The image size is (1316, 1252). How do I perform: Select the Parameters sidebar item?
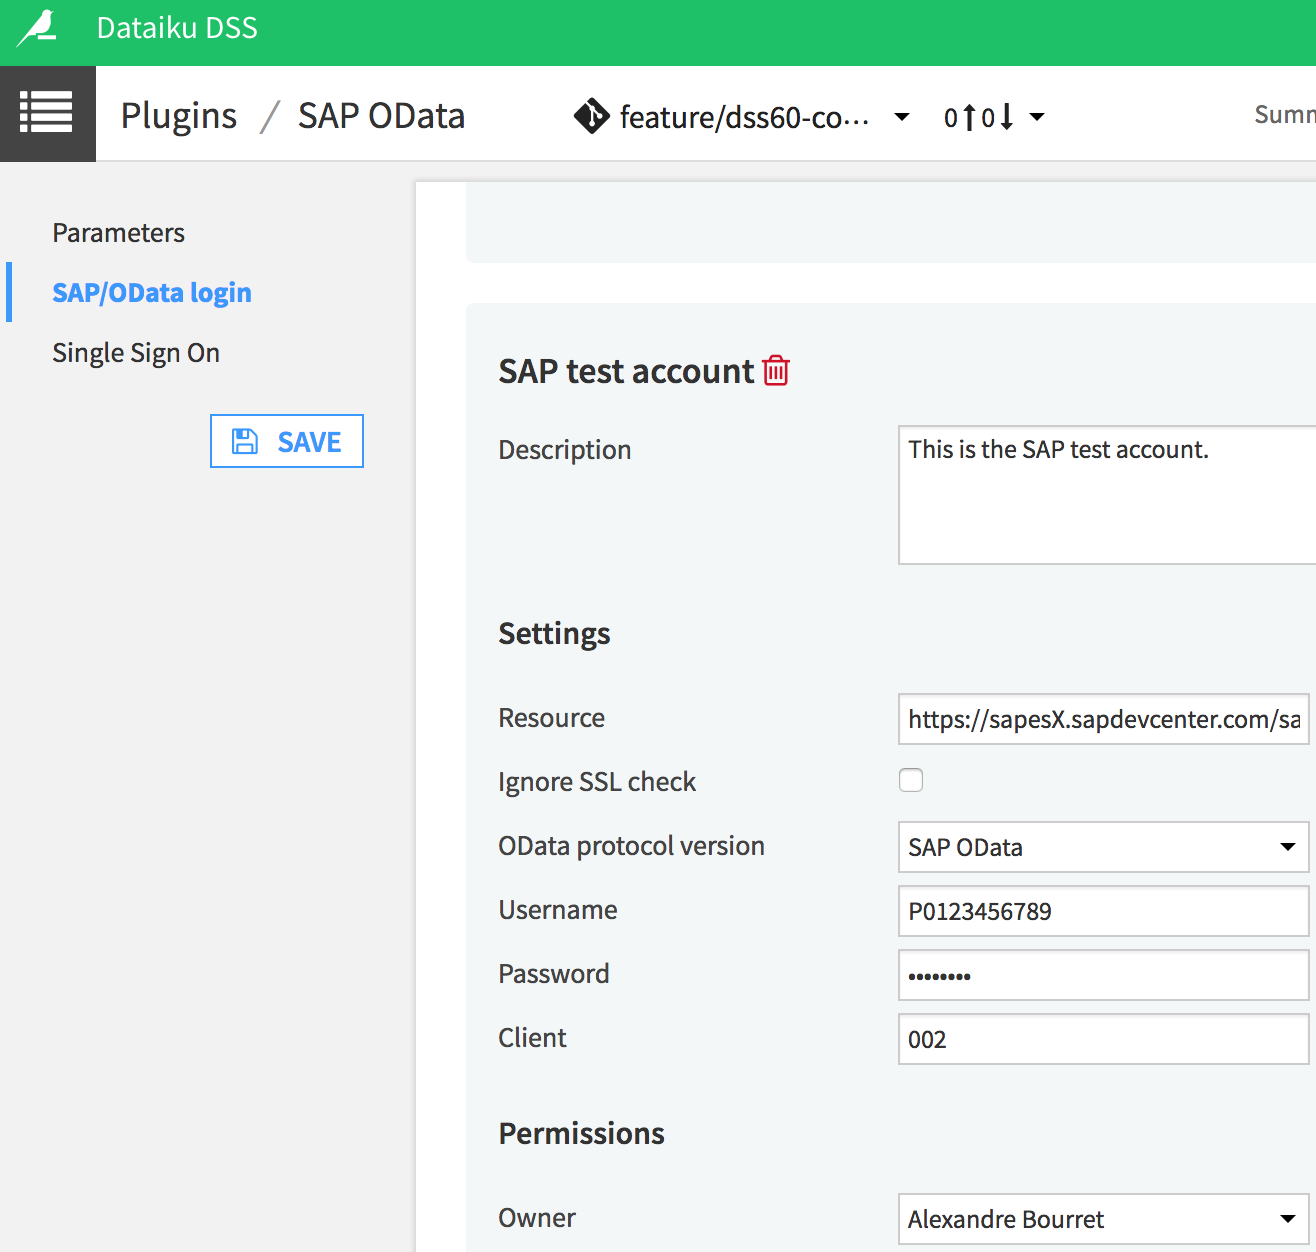coord(118,233)
